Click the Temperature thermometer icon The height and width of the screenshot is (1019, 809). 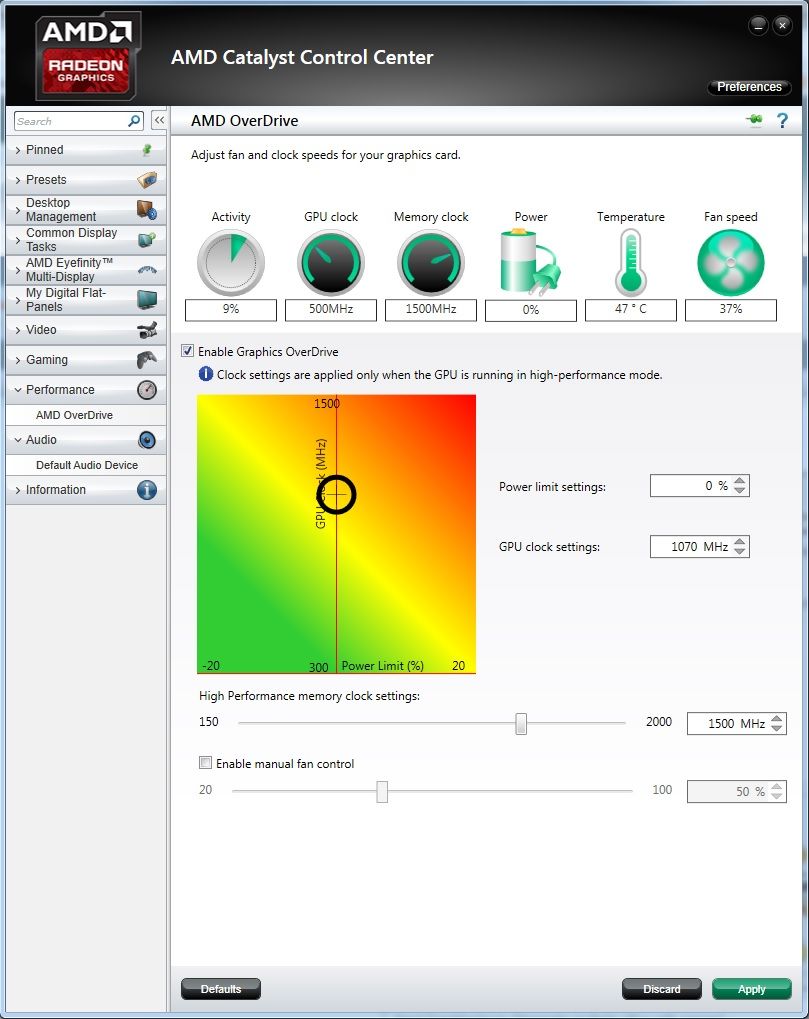coord(630,263)
